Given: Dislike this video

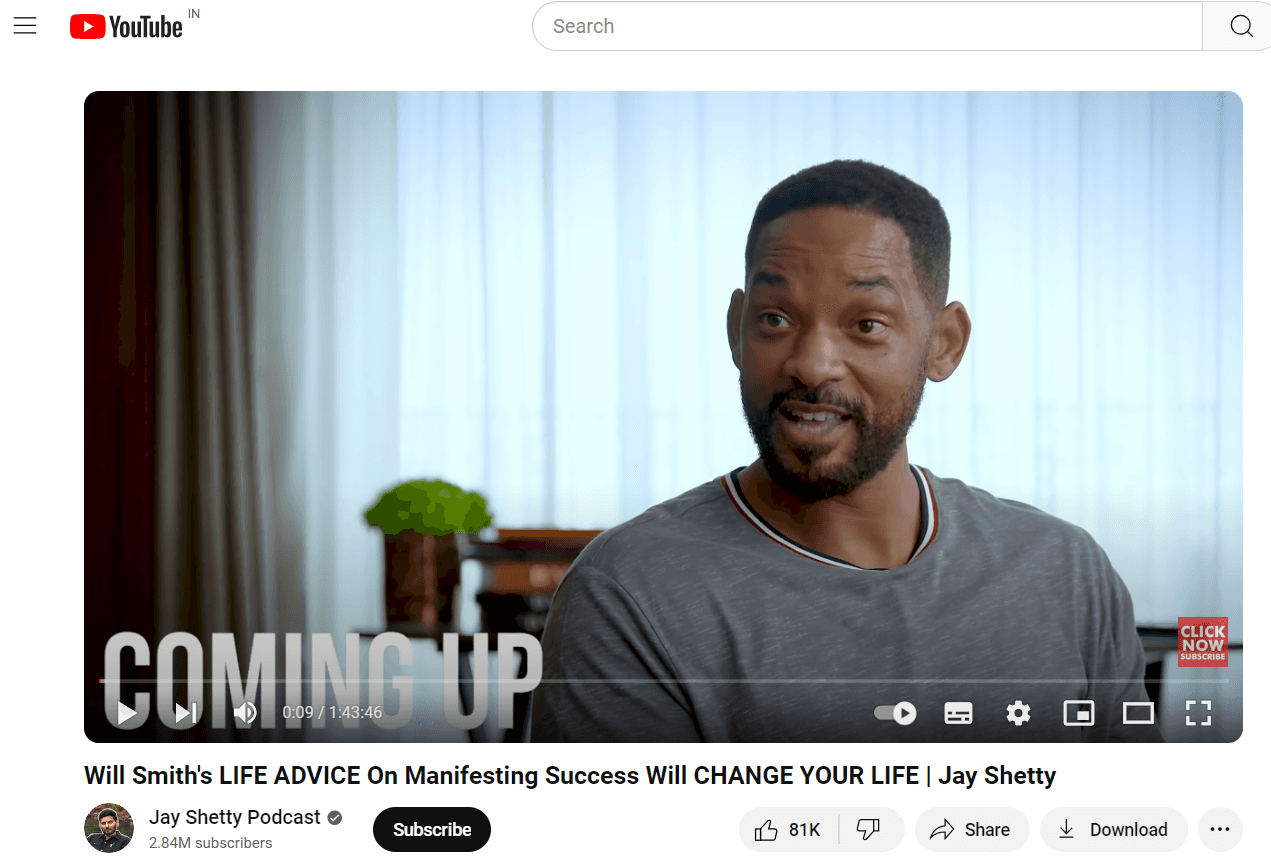Looking at the screenshot, I should pyautogui.click(x=870, y=830).
